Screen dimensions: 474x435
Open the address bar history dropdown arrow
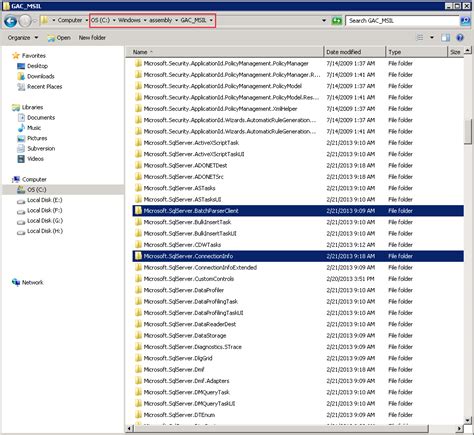coord(324,21)
